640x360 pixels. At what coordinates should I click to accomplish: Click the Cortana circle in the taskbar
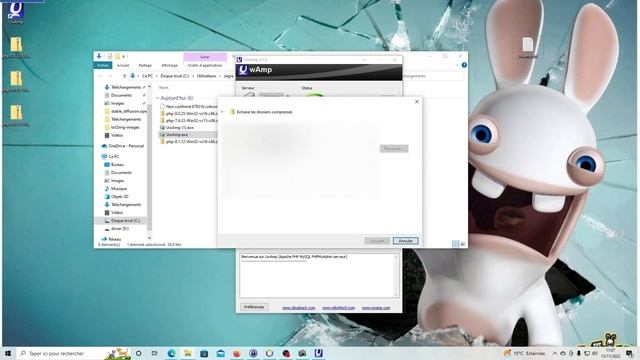[138, 353]
